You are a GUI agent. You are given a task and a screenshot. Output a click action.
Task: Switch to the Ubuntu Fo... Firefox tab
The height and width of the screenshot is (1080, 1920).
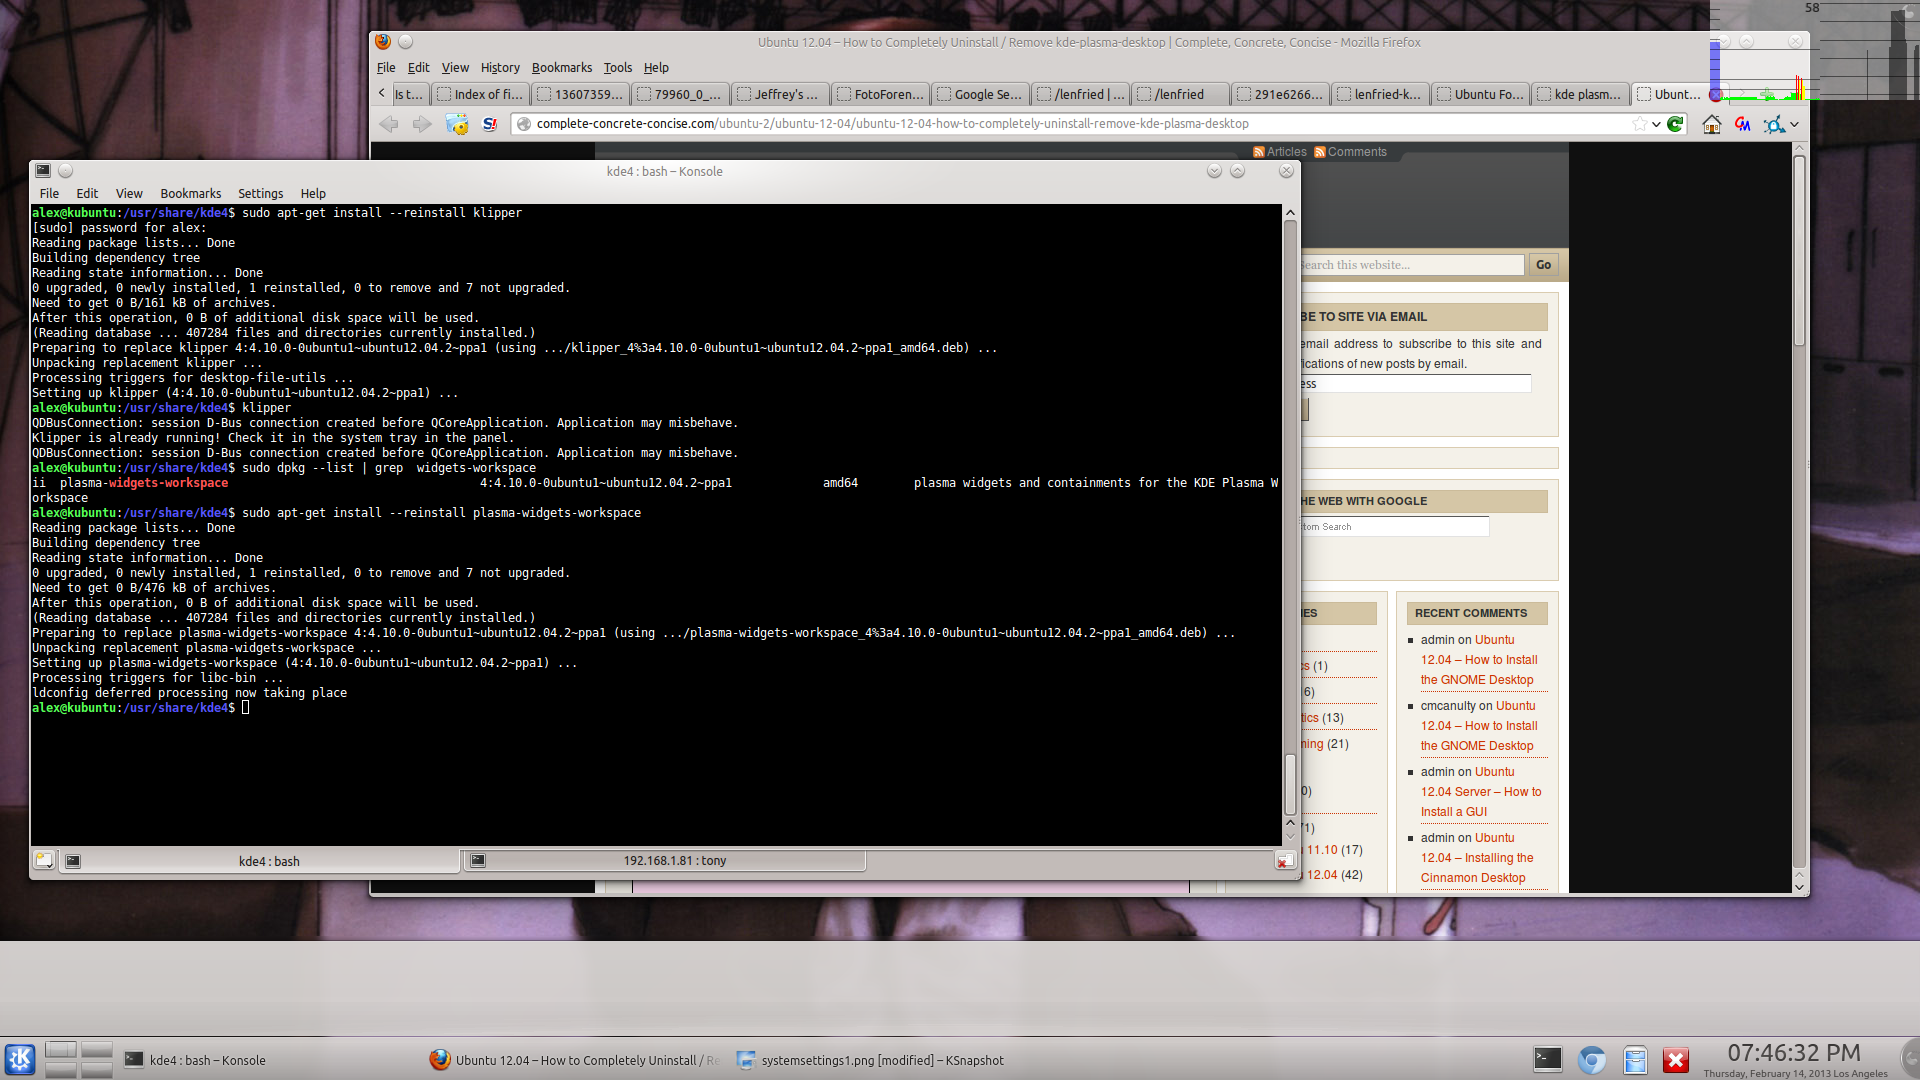pos(1479,94)
